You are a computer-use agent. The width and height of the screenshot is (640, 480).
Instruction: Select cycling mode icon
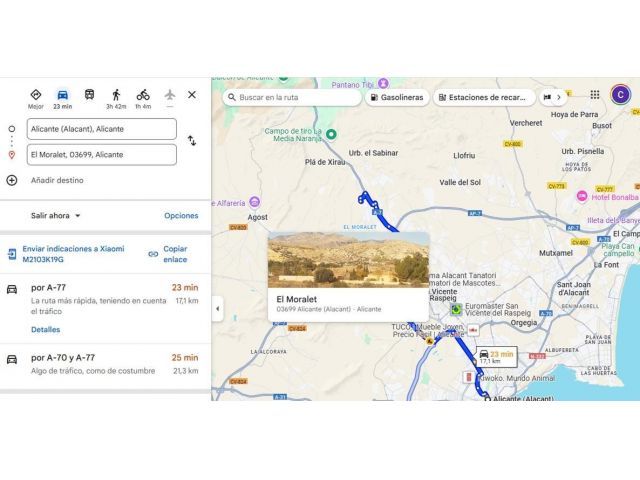click(x=143, y=95)
